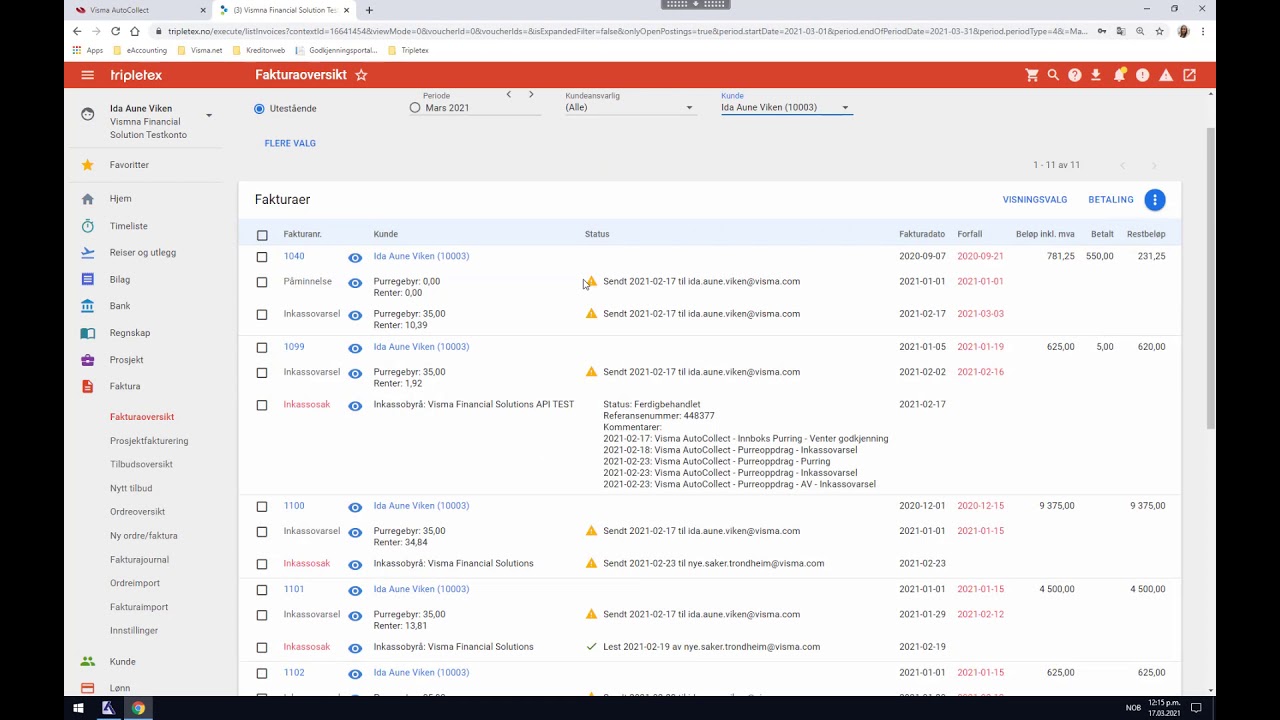The height and width of the screenshot is (720, 1280).
Task: Open Kundeansvarlig (Alle) dropdown
Action: pos(629,107)
